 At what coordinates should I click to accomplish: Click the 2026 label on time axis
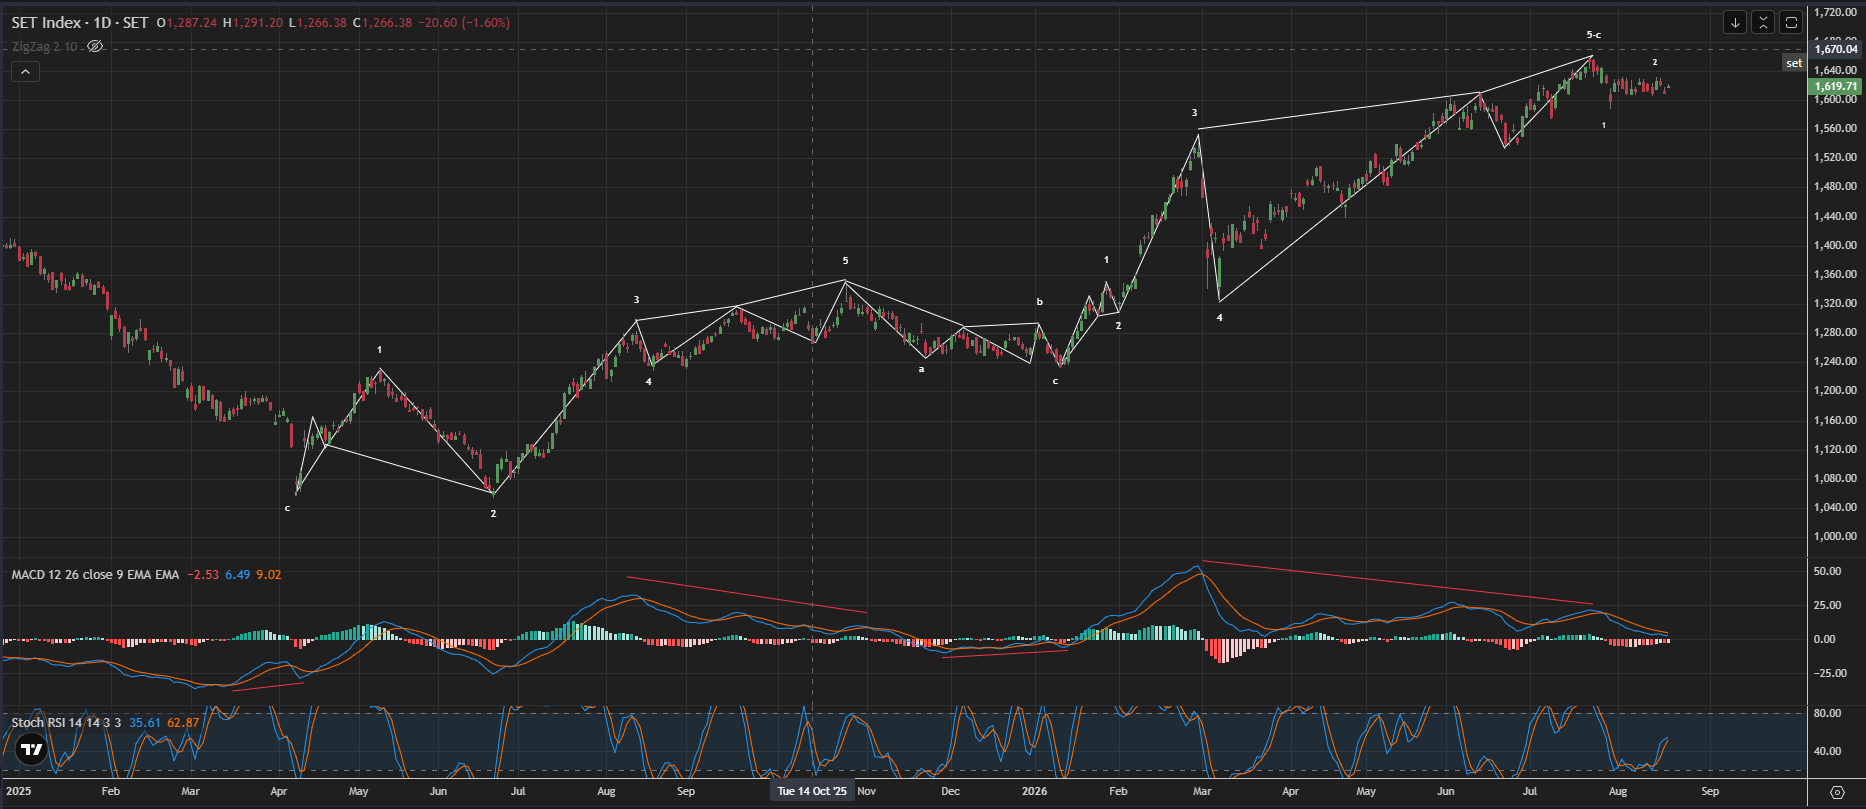coord(1035,791)
